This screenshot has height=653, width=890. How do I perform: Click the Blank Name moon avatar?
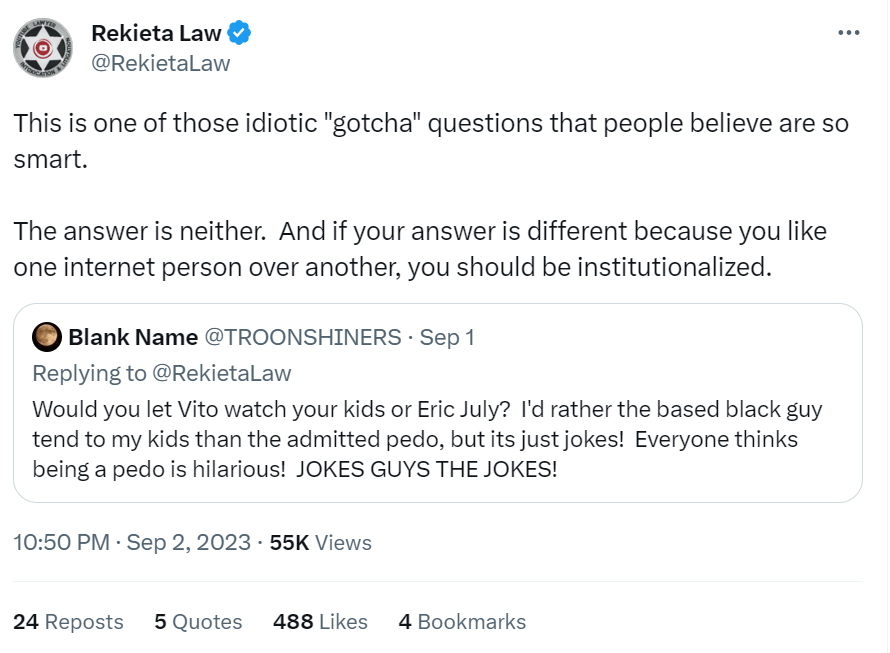click(x=47, y=337)
